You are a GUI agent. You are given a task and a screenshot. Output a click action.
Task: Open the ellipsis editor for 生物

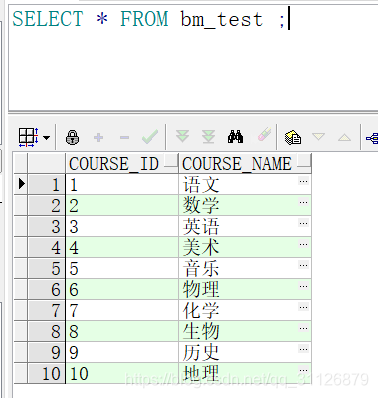pos(303,328)
